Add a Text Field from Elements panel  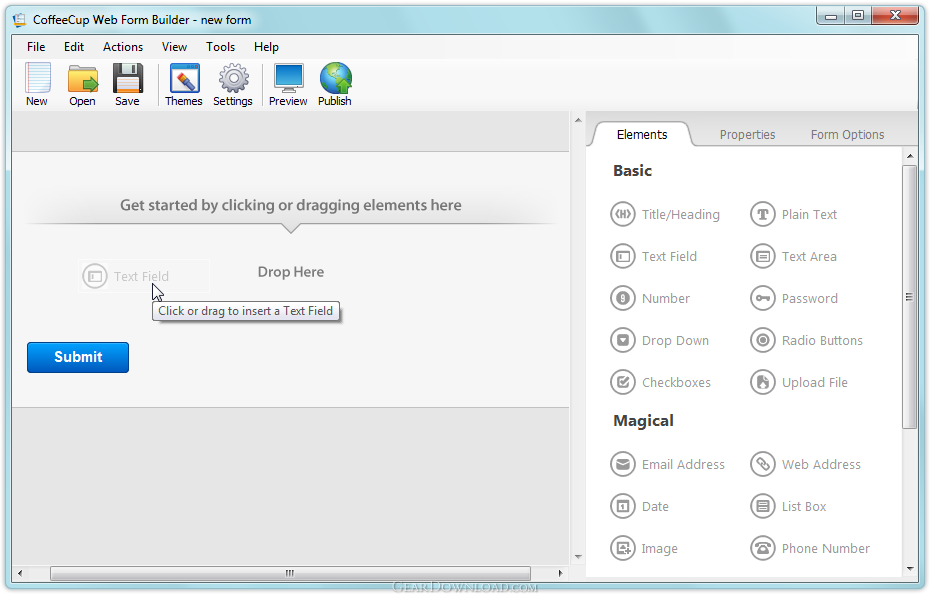coord(654,256)
